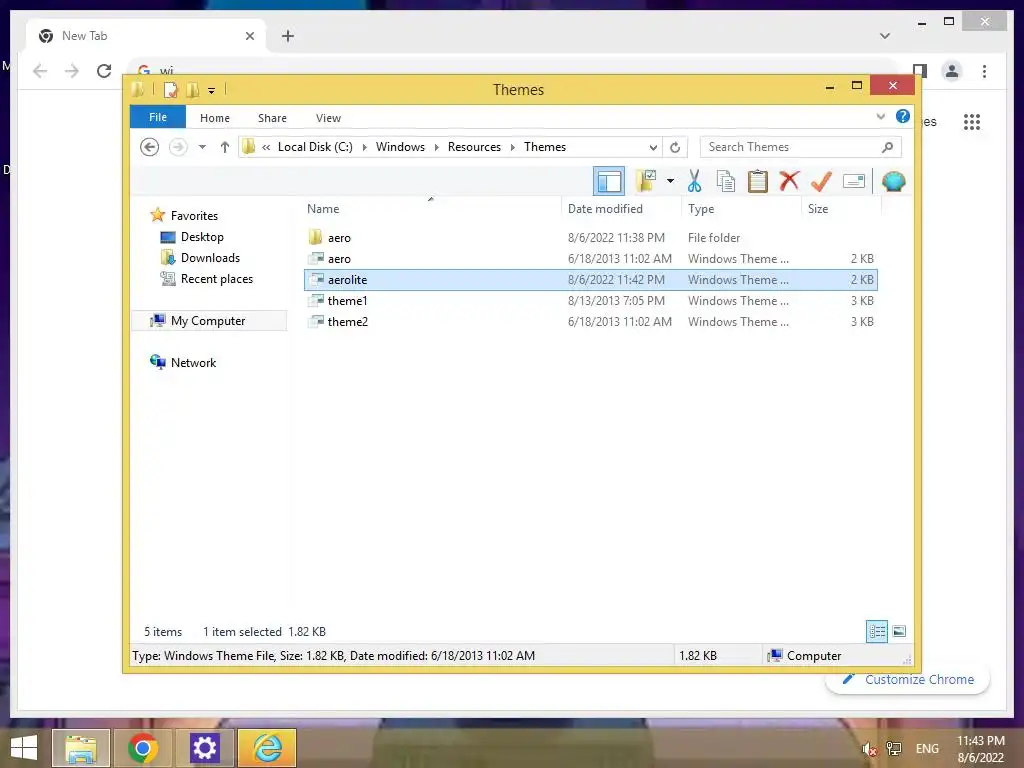Open Desktop in navigation pane
1024x768 pixels.
click(x=202, y=237)
